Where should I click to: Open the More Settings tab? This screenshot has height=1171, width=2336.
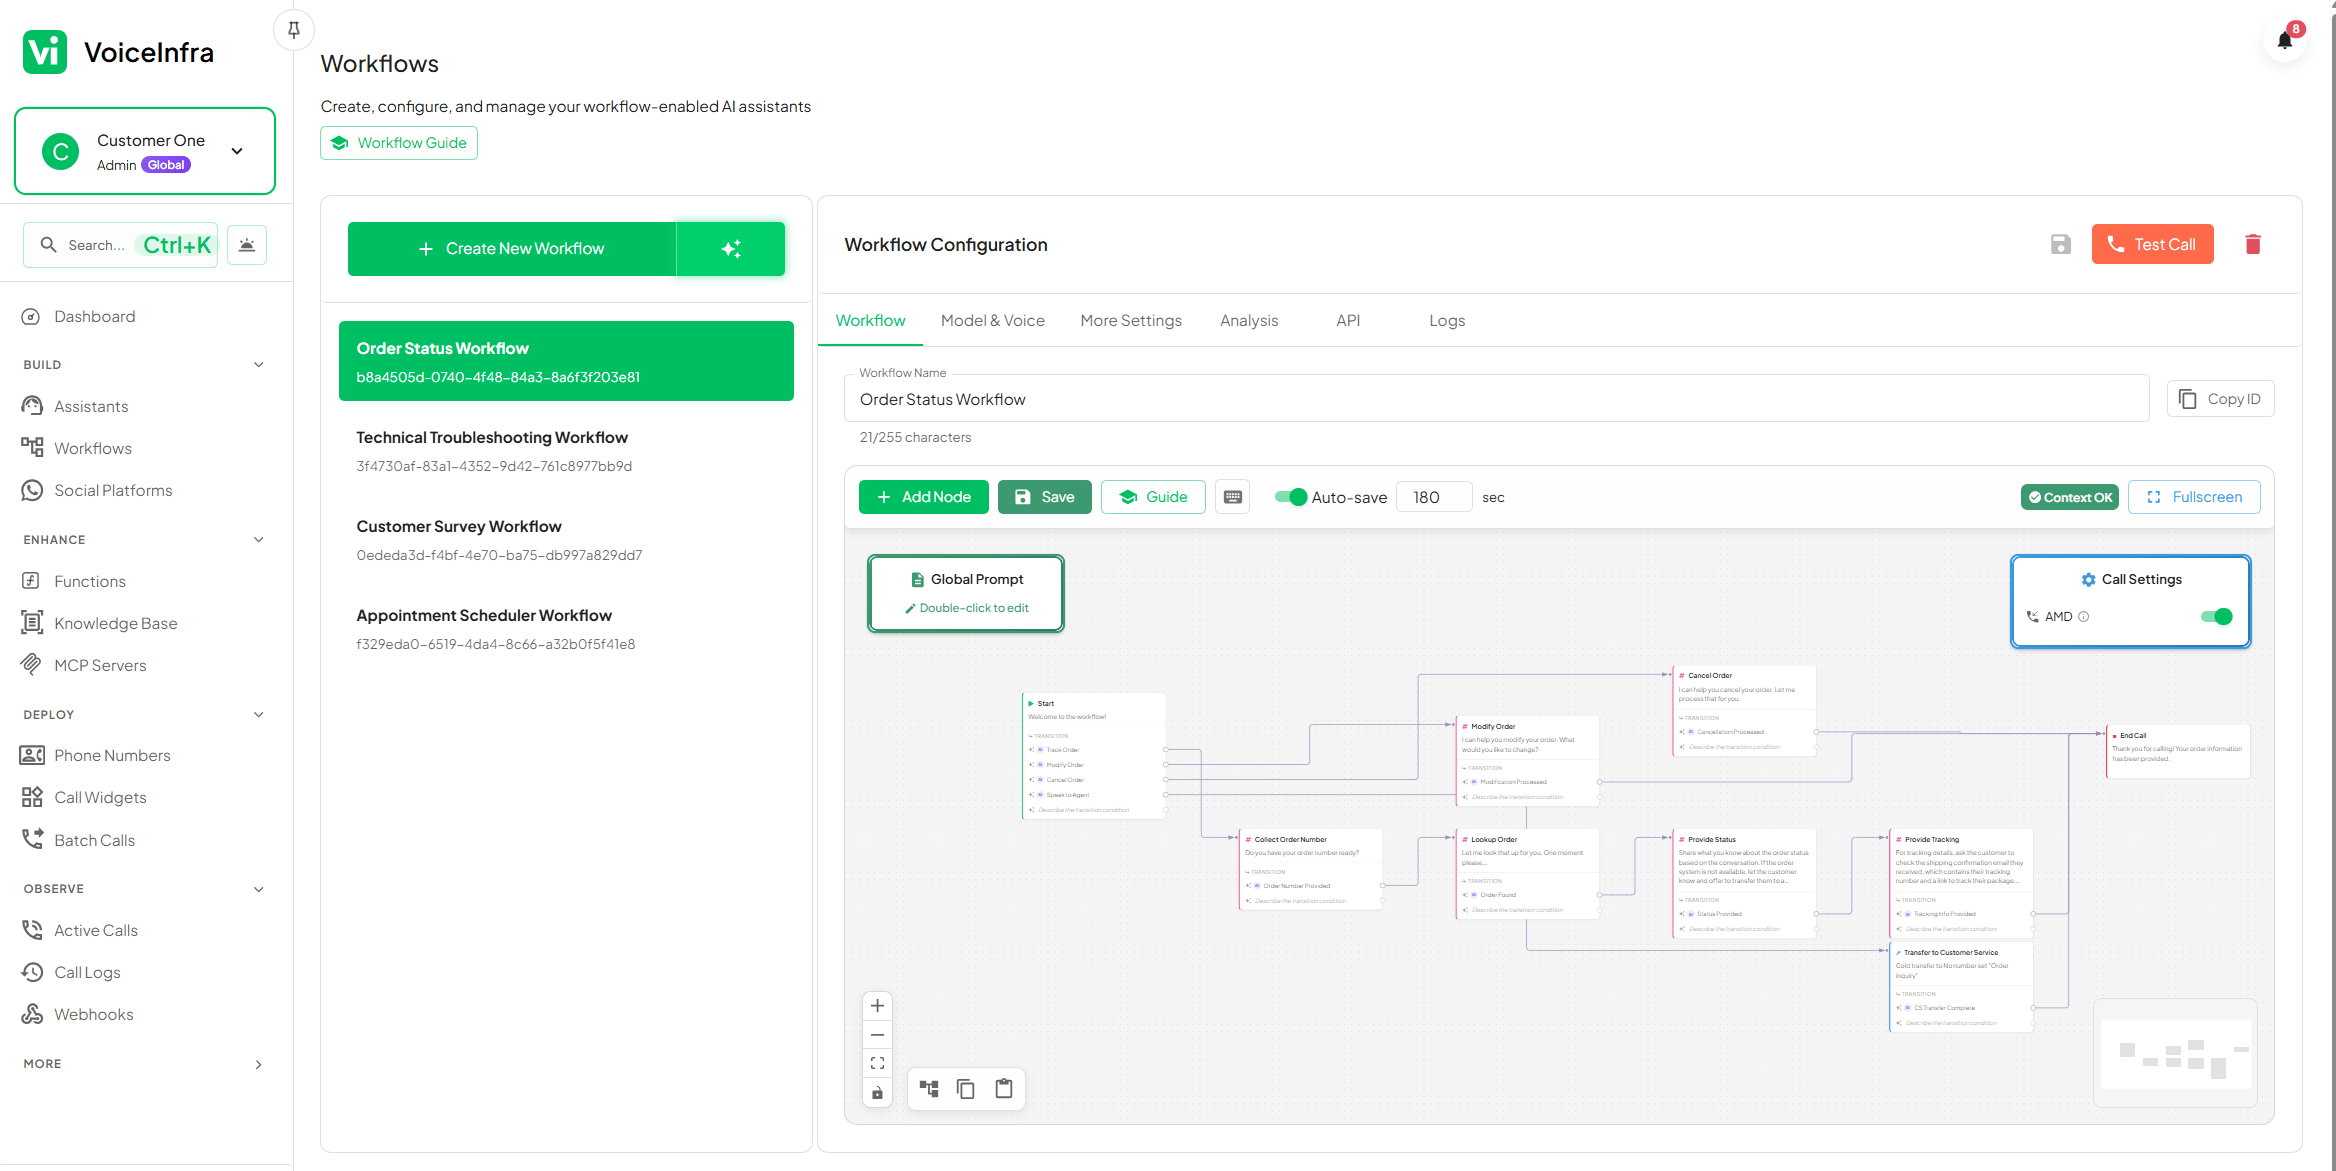point(1131,320)
